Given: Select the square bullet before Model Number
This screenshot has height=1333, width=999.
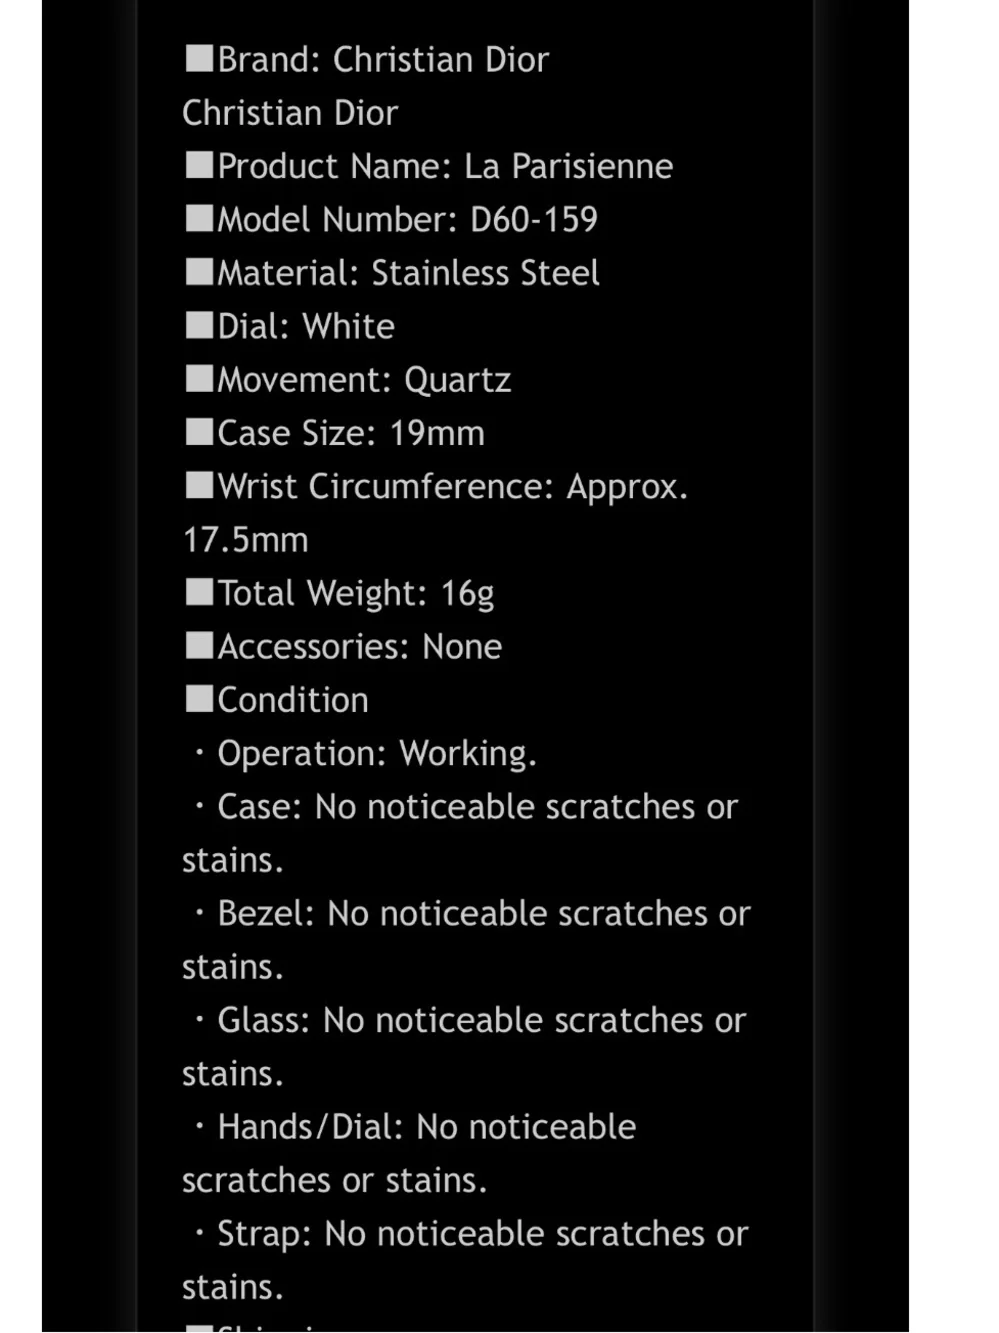Looking at the screenshot, I should pyautogui.click(x=199, y=218).
